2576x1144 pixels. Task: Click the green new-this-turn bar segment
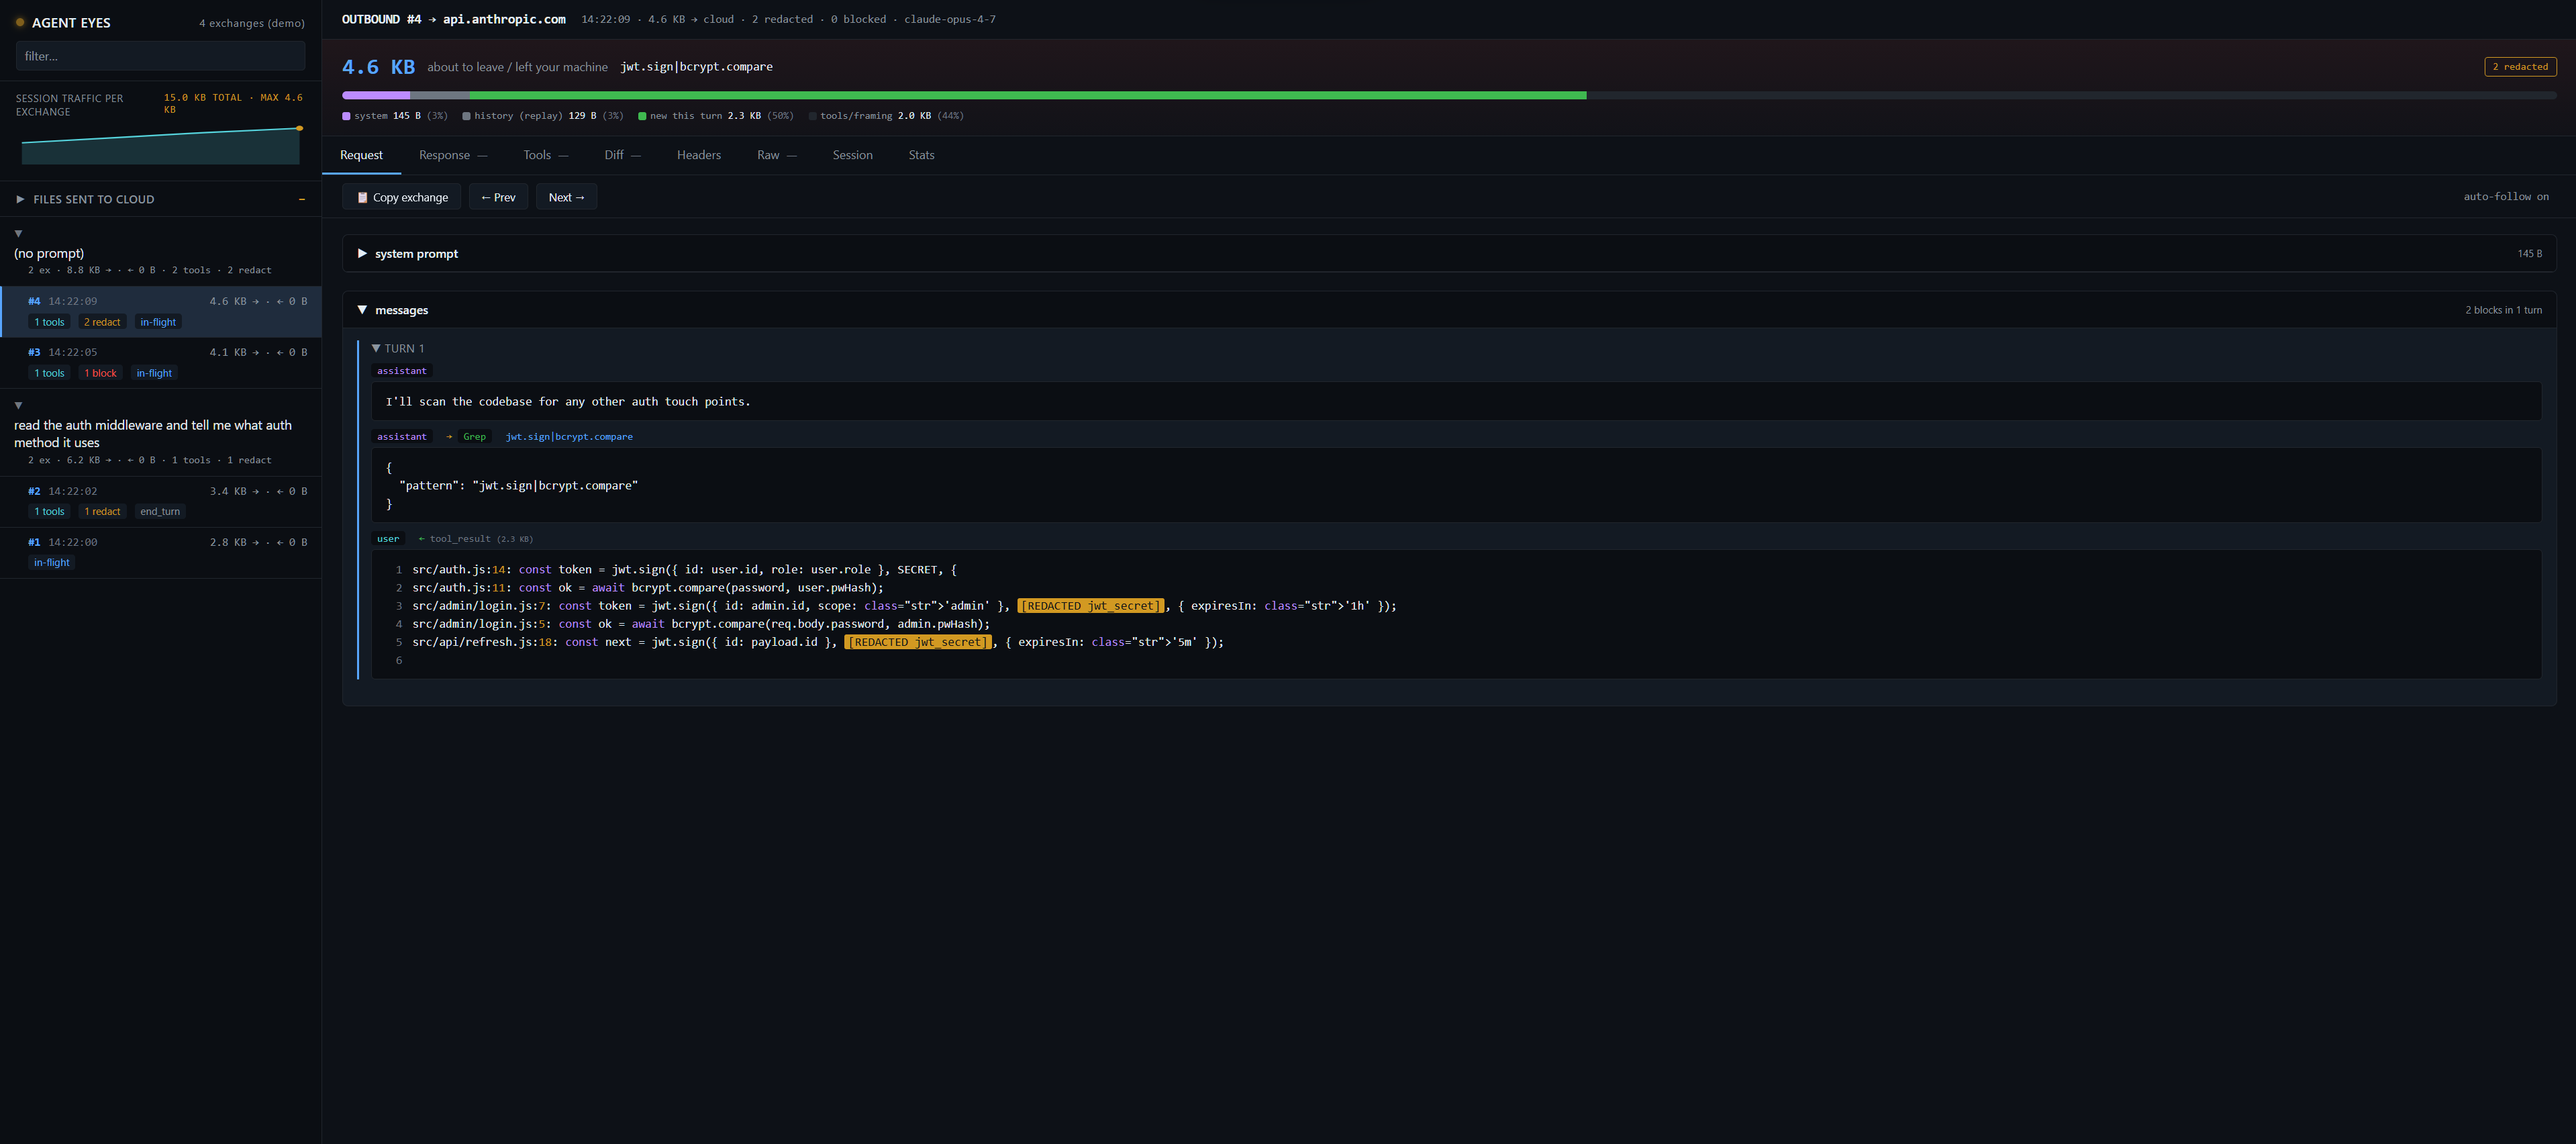point(1027,95)
